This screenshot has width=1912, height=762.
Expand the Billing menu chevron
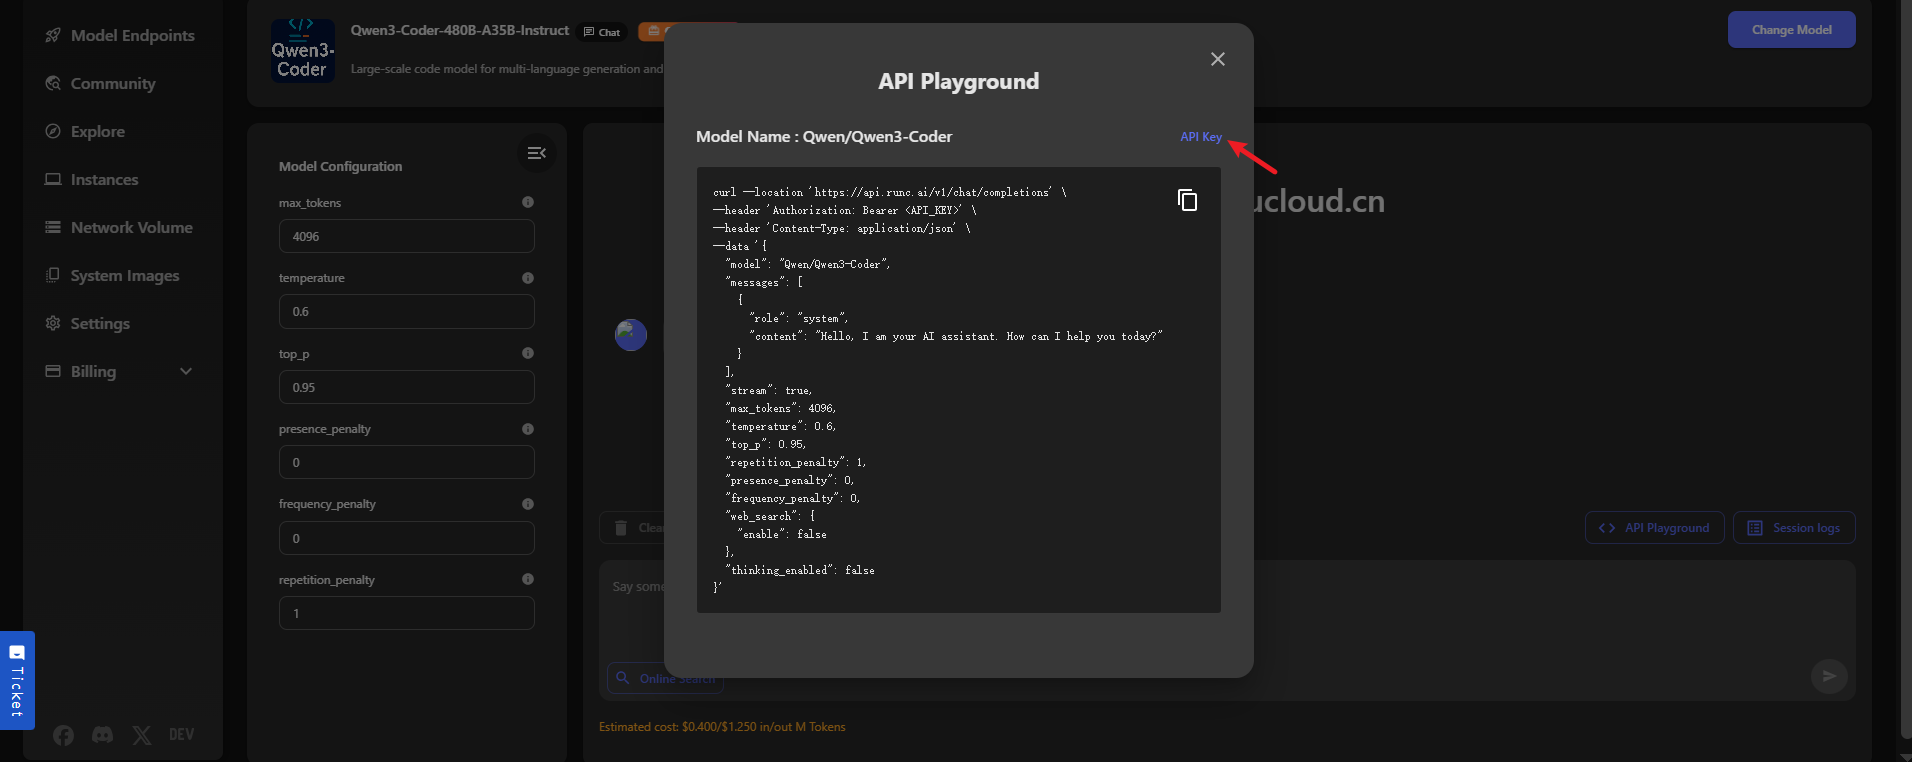click(x=186, y=371)
